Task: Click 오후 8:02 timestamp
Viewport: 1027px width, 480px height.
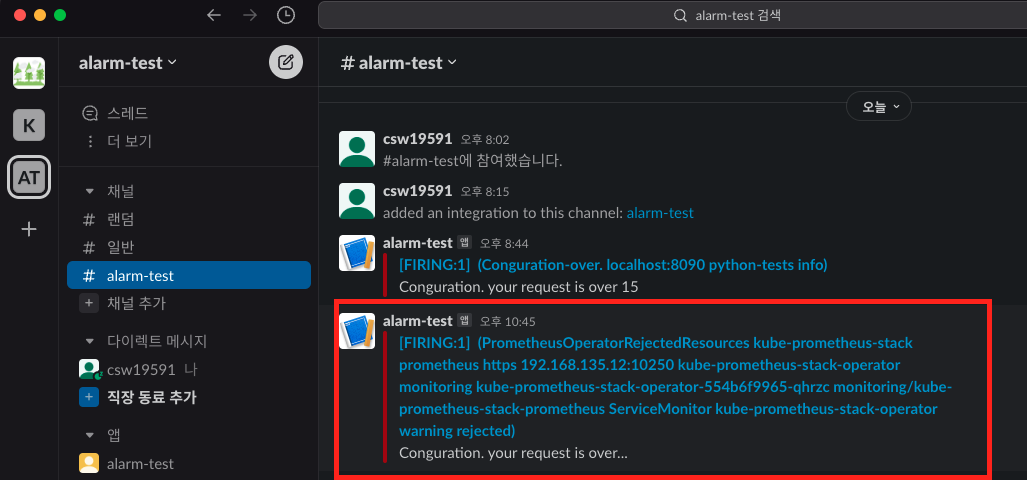Action: pyautogui.click(x=485, y=139)
